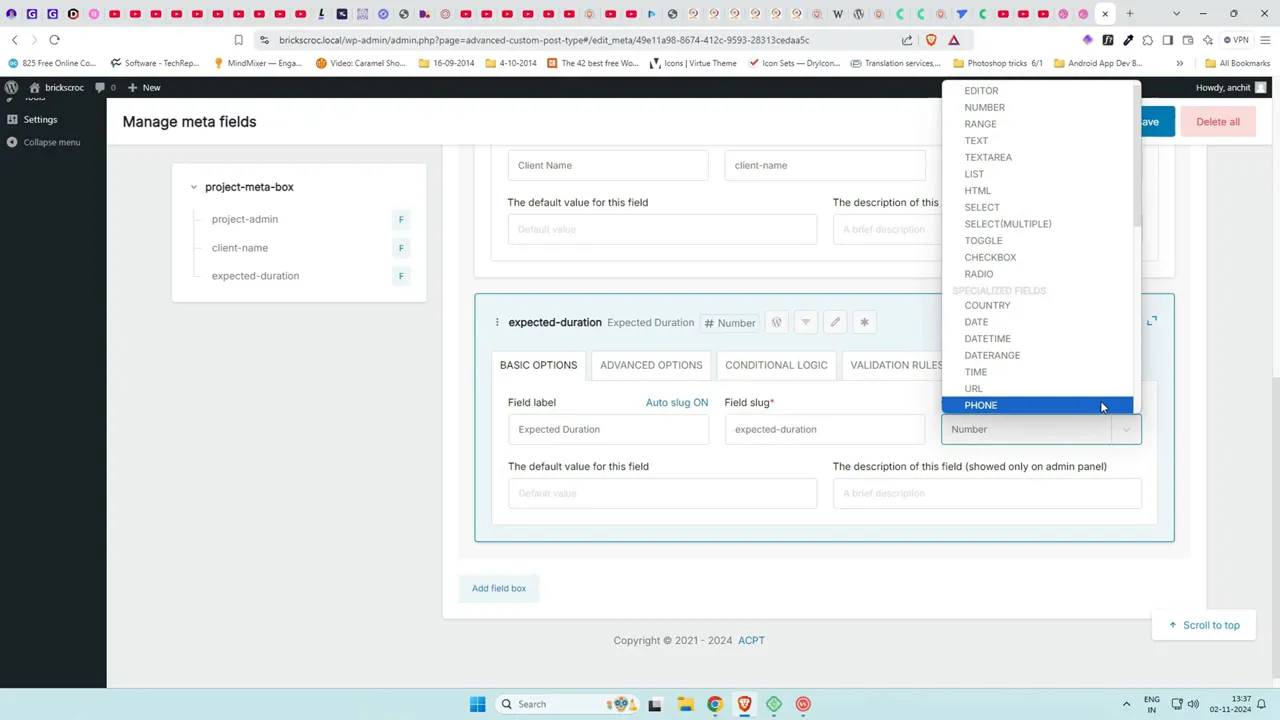Click Scroll to top link

tap(1204, 625)
